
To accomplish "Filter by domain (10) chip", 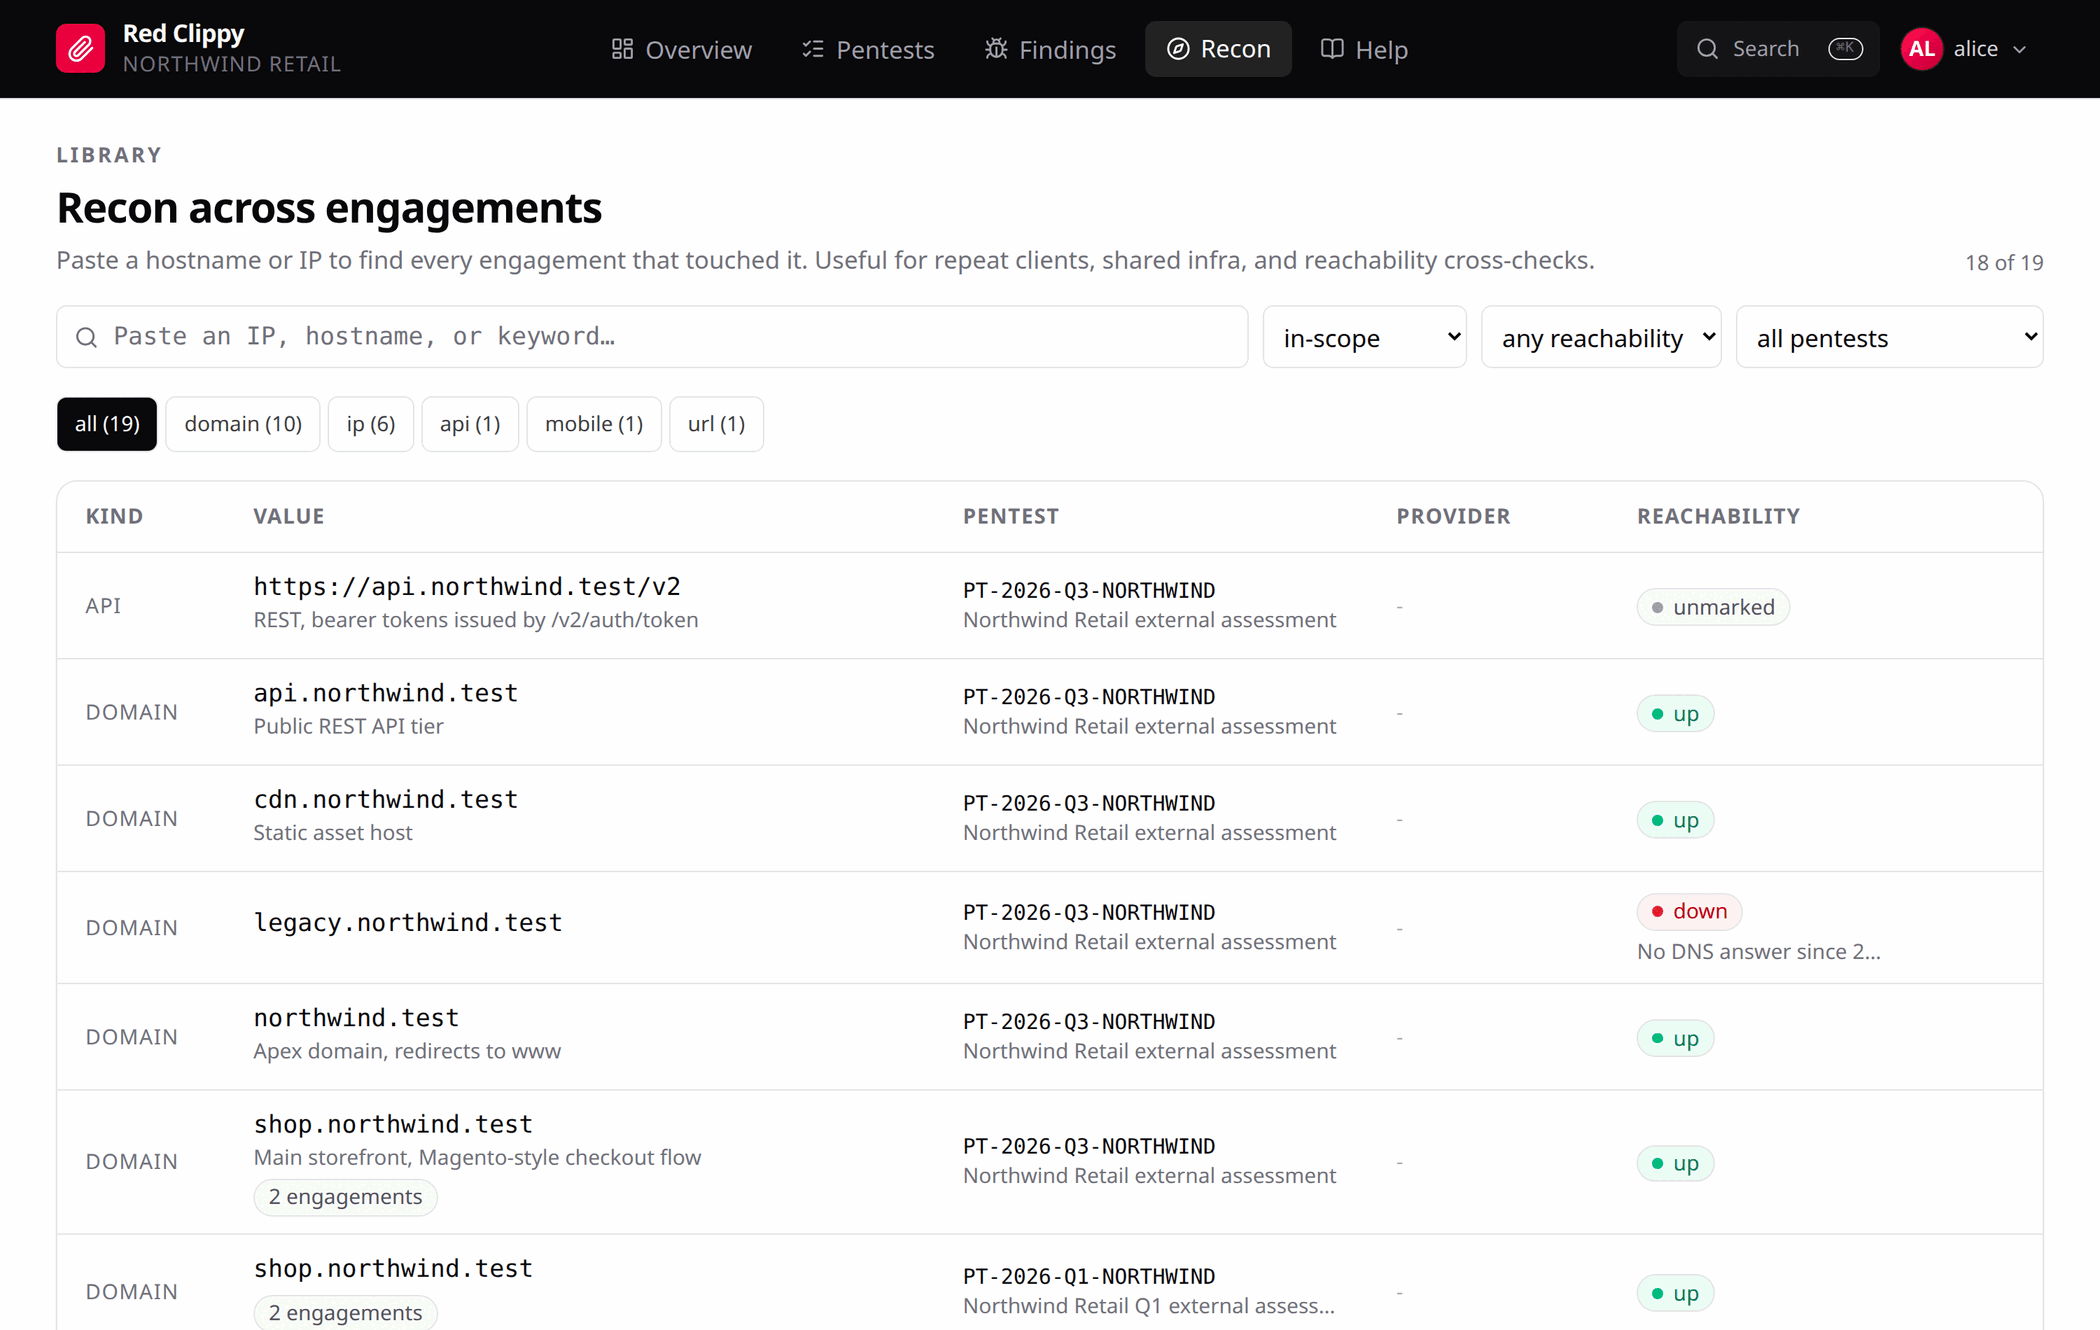I will (243, 424).
